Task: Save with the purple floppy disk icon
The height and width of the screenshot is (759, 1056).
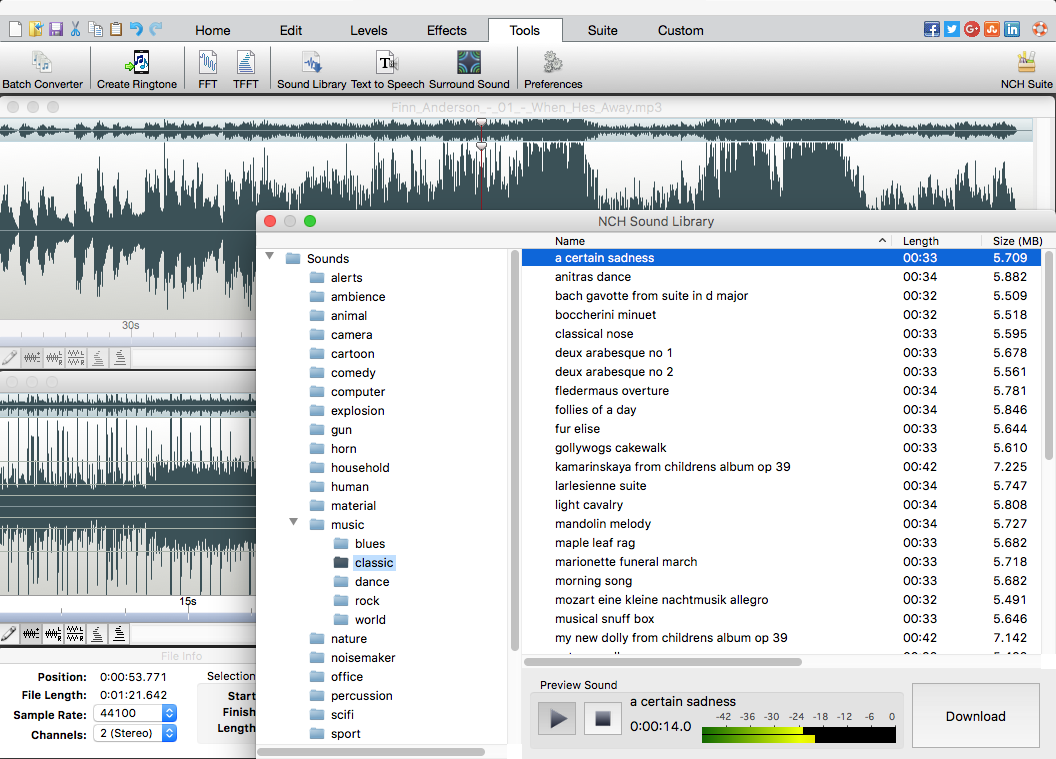Action: pyautogui.click(x=56, y=29)
